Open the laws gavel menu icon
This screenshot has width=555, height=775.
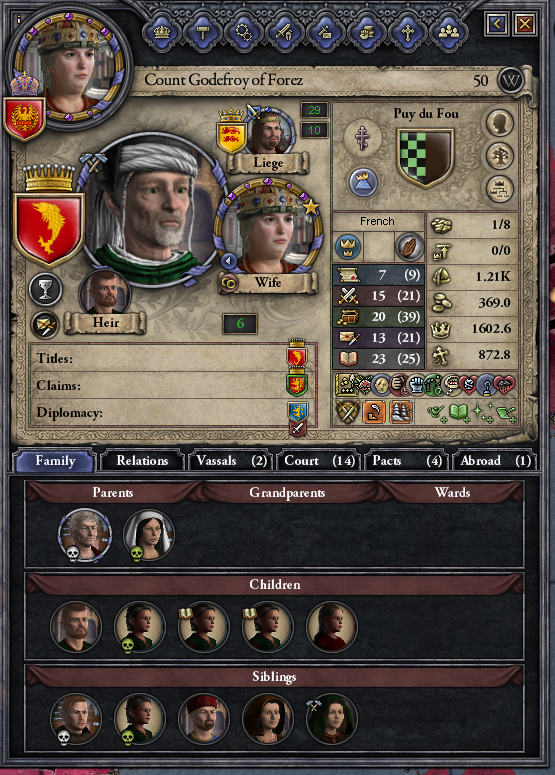point(203,33)
